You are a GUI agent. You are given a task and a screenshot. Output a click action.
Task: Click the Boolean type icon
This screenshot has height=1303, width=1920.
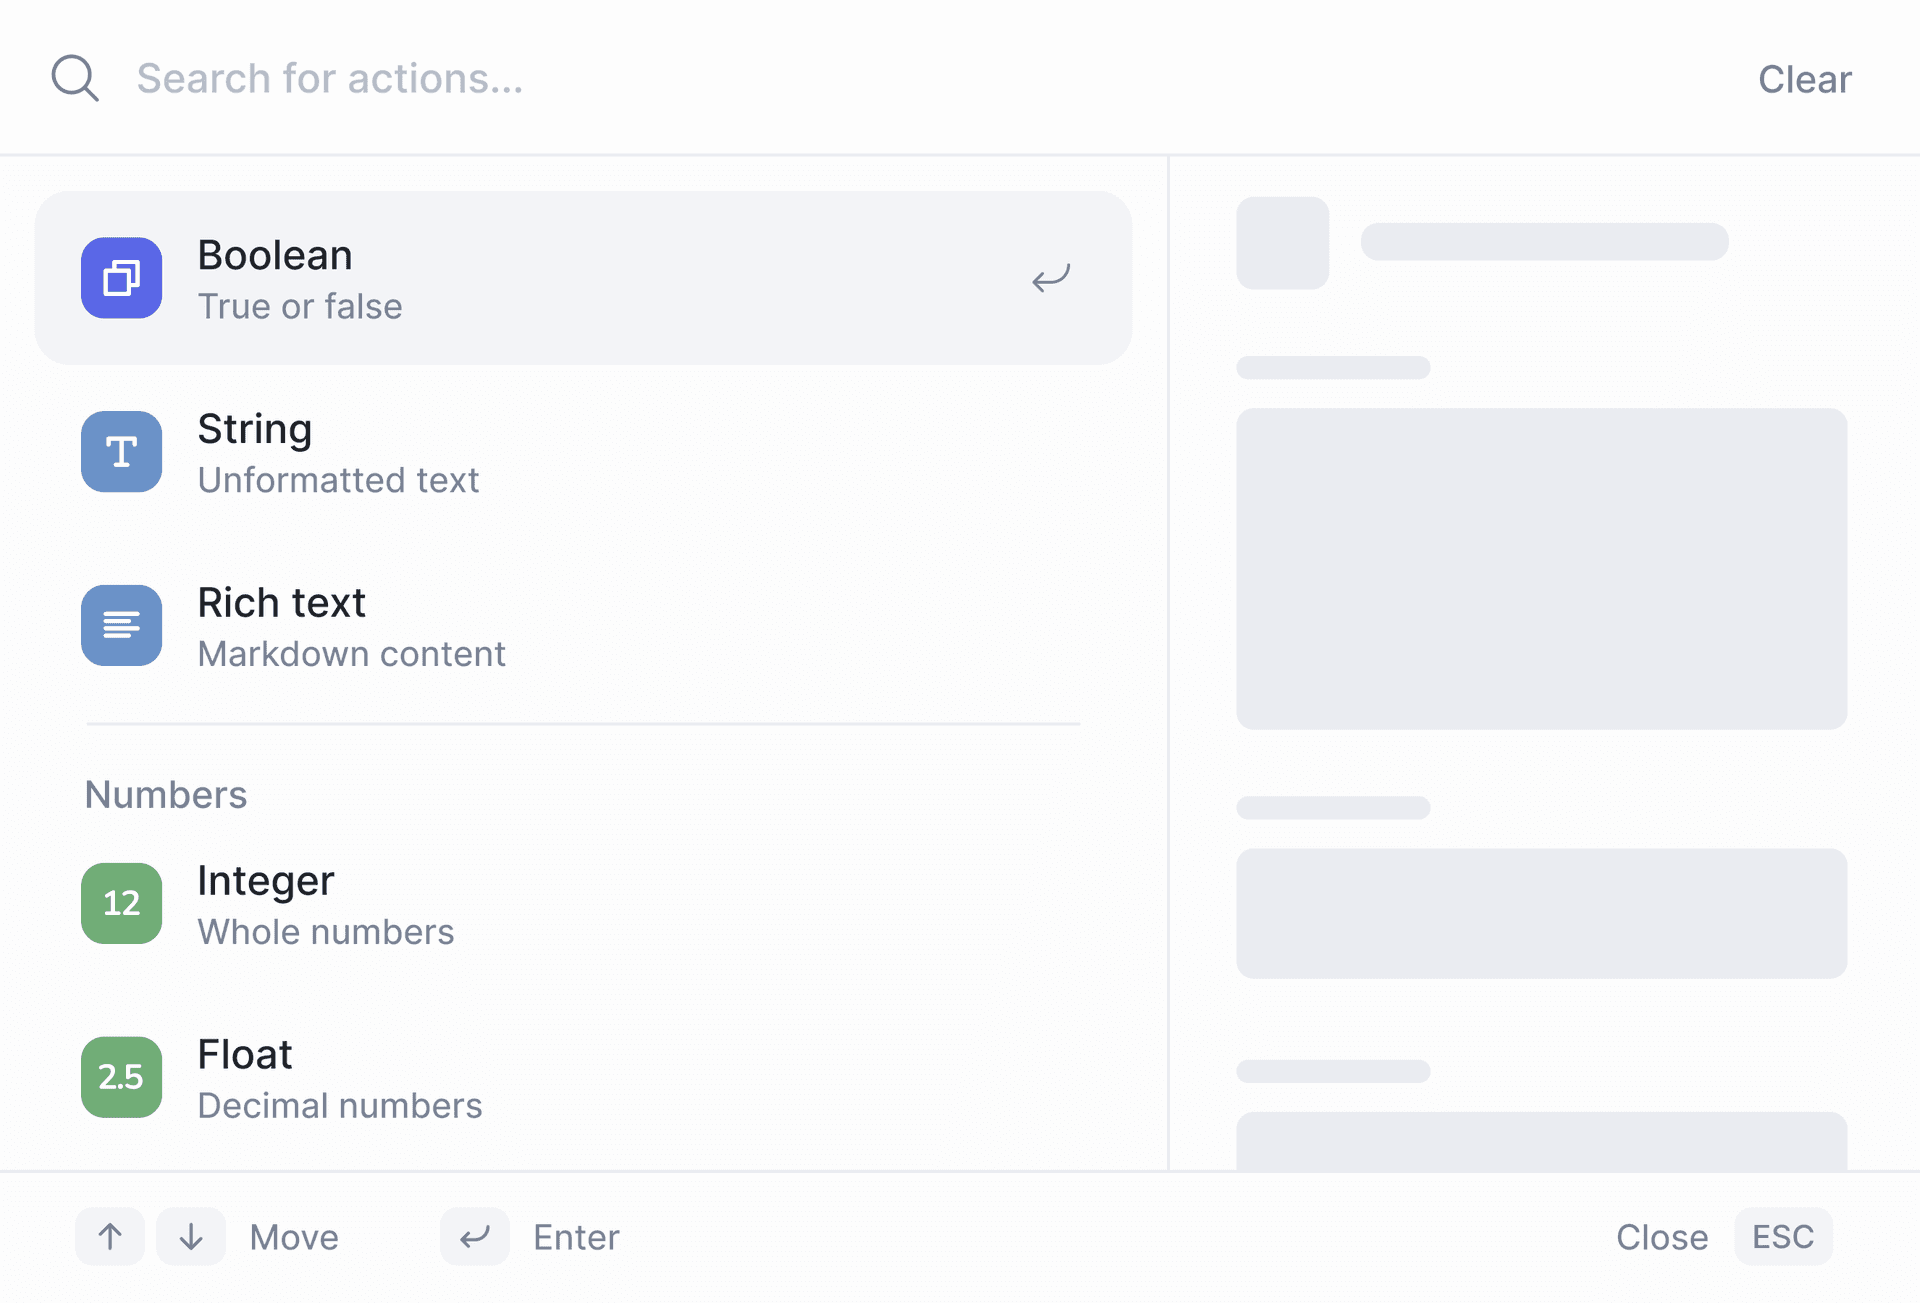point(122,278)
